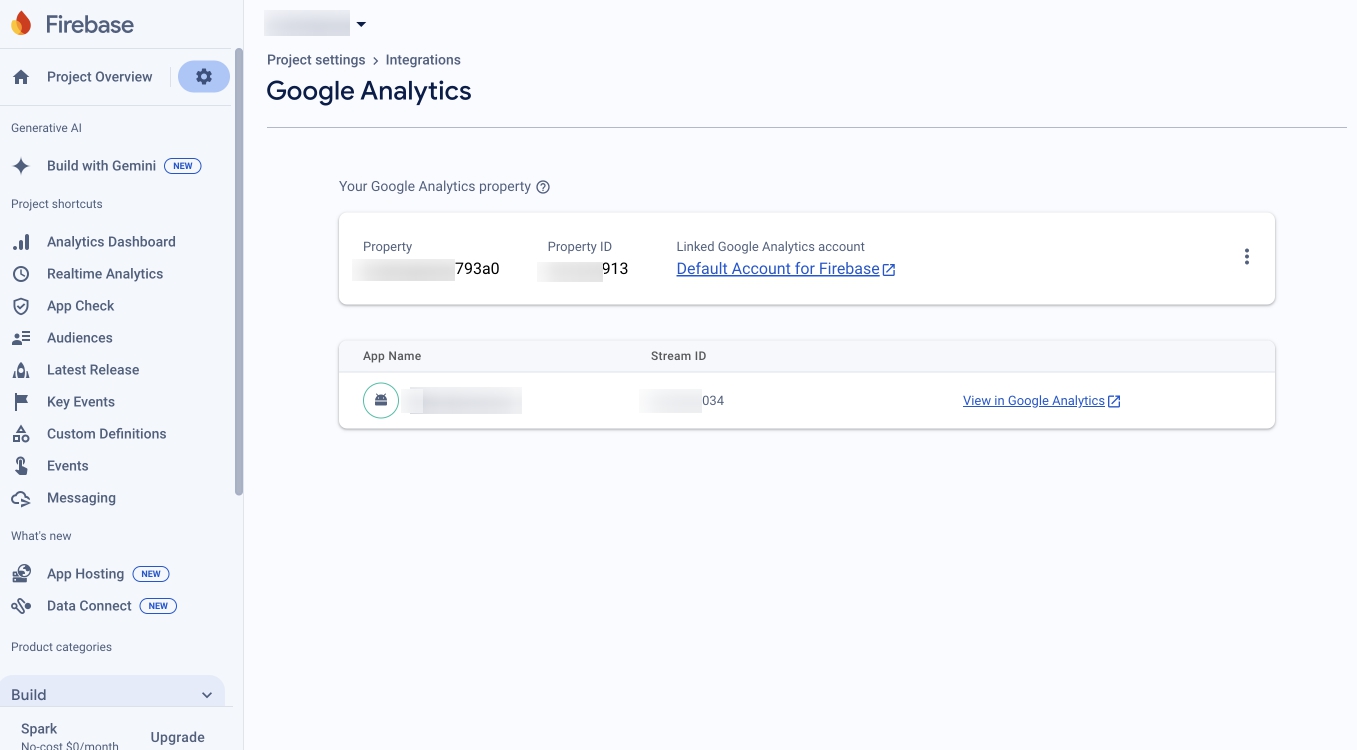Click the Realtime Analytics clock icon

(x=21, y=274)
